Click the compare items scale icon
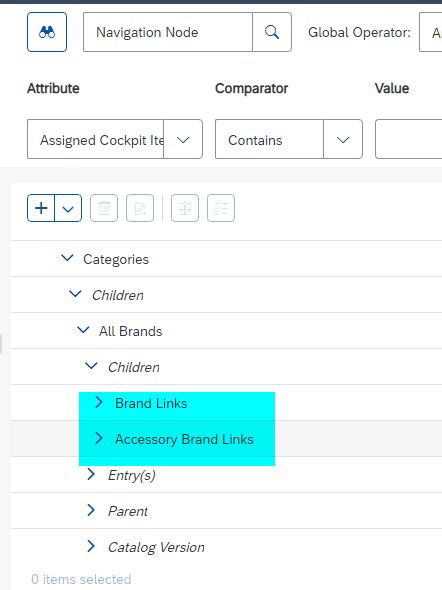The image size is (442, 590). tap(185, 208)
